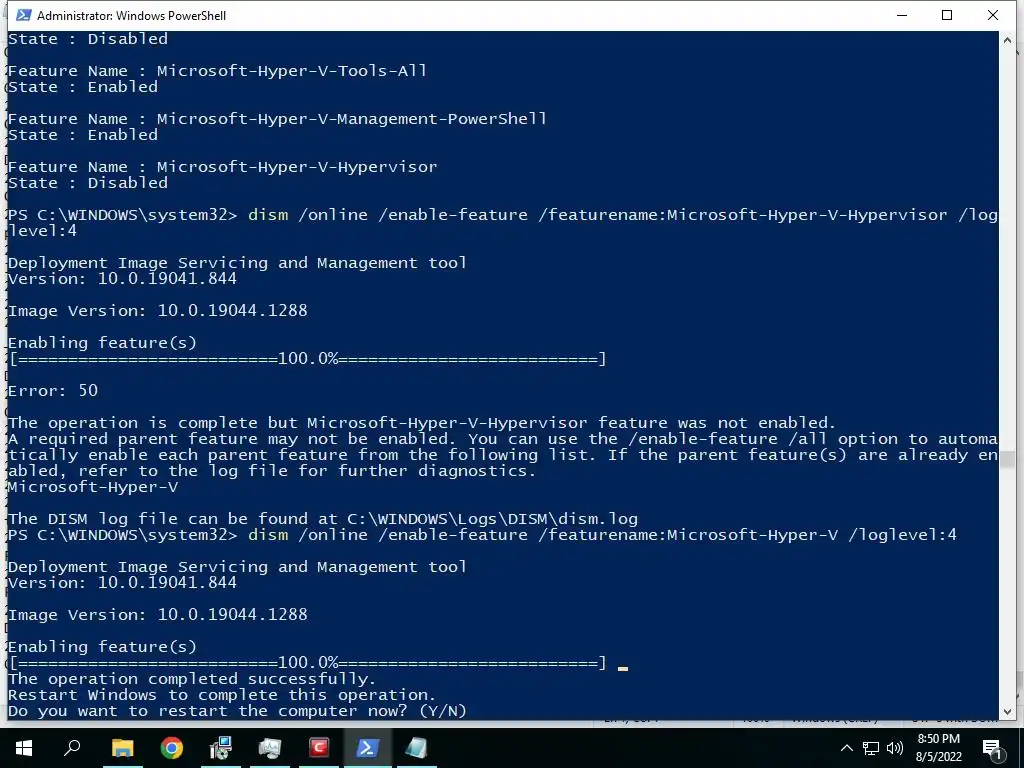1024x768 pixels.
Task: Open the PowerShell title bar system menu icon
Action: point(24,15)
